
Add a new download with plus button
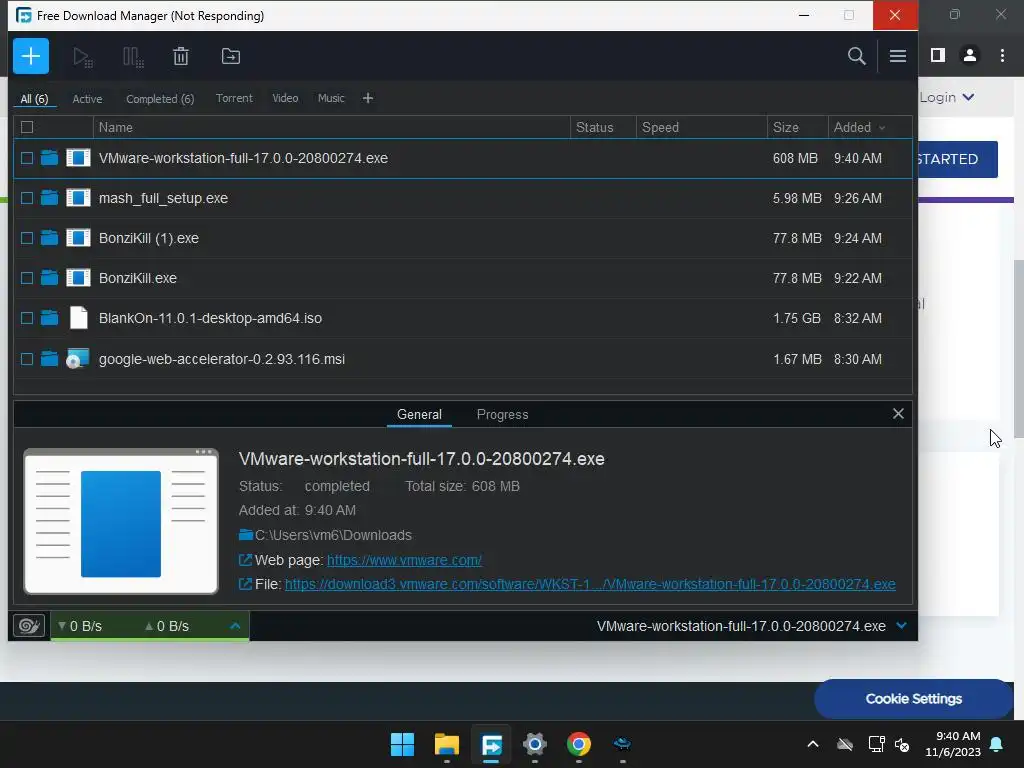[x=31, y=56]
